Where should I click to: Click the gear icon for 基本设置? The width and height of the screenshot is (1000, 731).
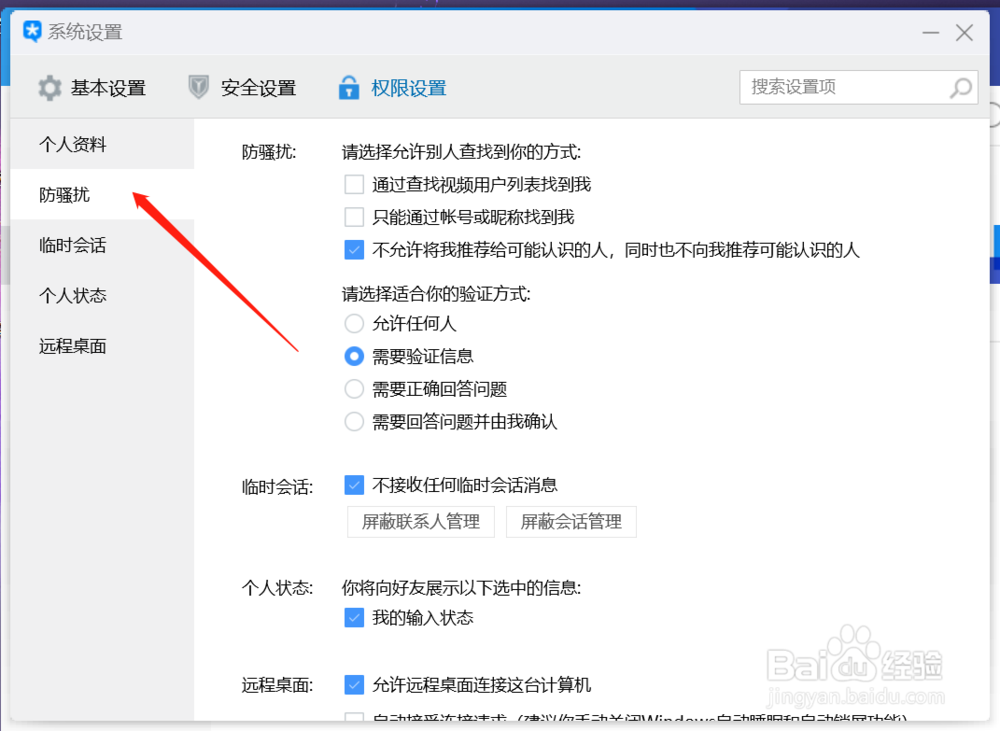(49, 88)
